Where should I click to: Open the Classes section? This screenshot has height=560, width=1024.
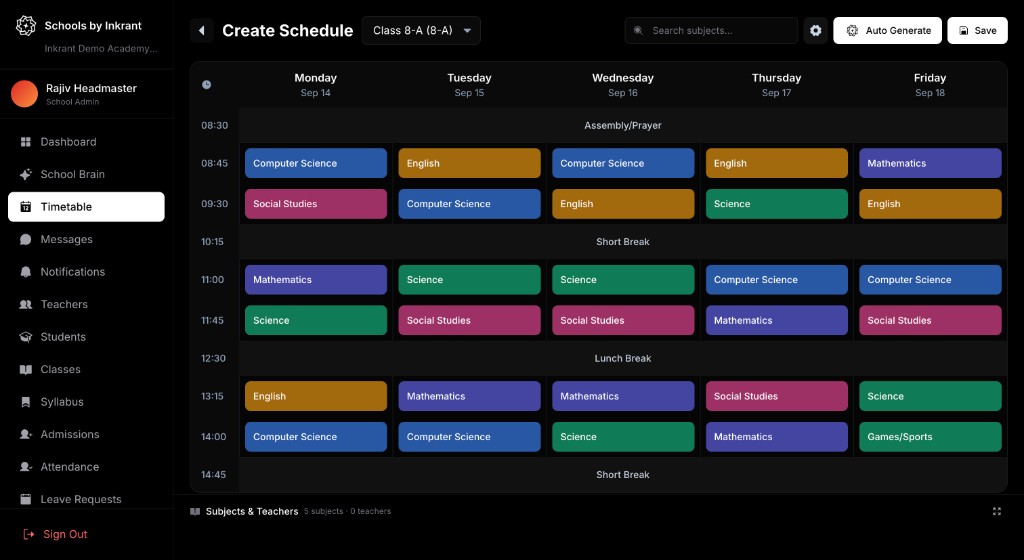pos(86,369)
